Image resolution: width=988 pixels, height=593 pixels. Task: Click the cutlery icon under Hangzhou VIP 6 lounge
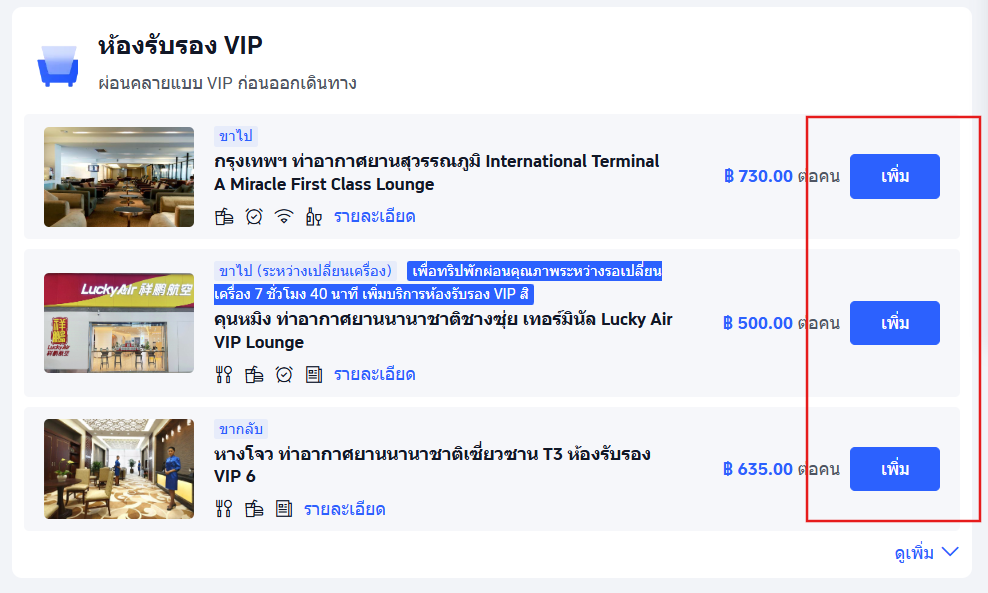(222, 510)
